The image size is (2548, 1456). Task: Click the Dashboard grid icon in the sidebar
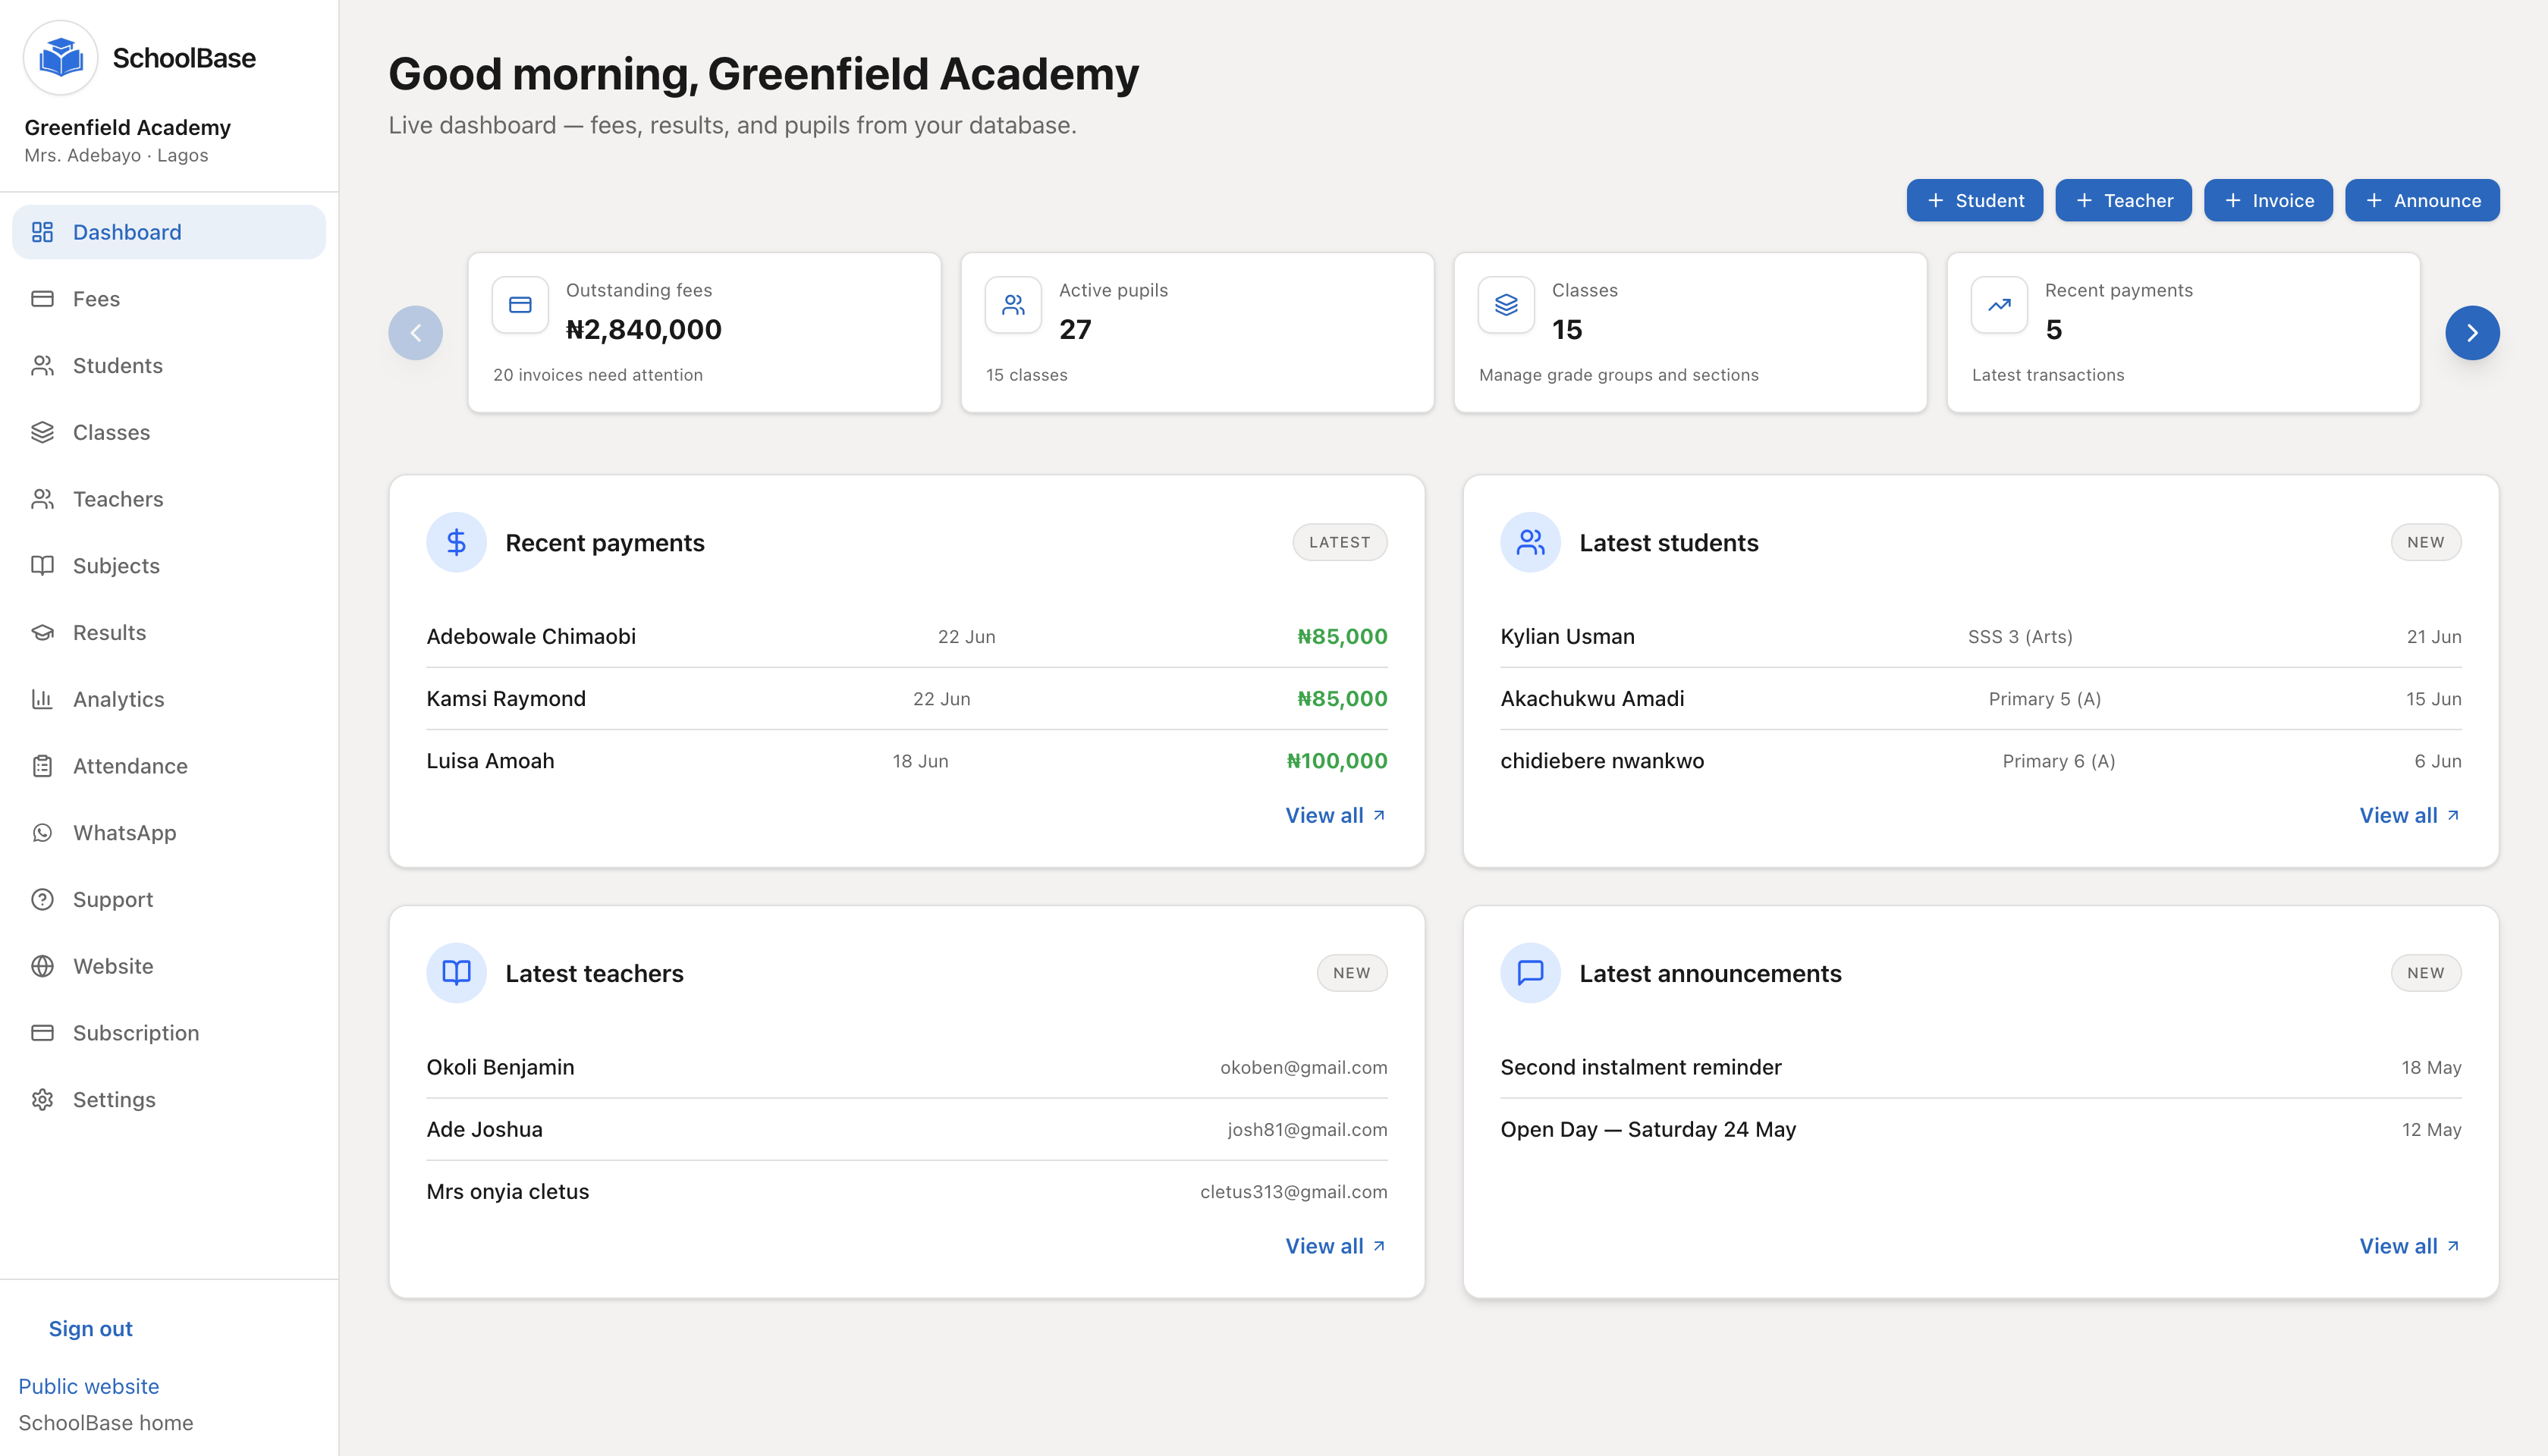(42, 232)
